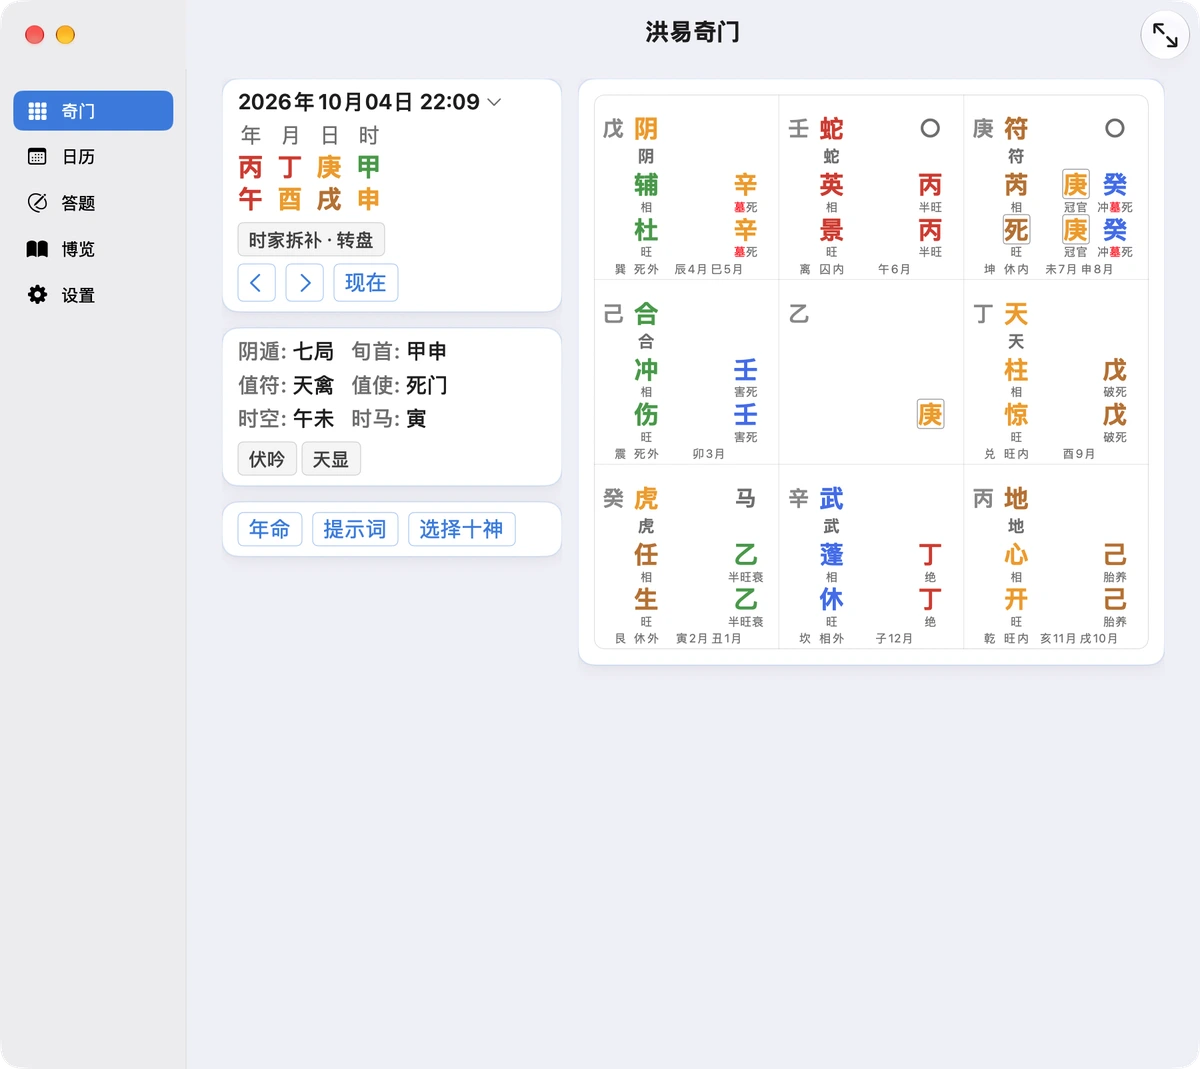Screen dimensions: 1200x1069
Task: Click the 马 horse marker in 虎 palace
Action: click(x=746, y=498)
